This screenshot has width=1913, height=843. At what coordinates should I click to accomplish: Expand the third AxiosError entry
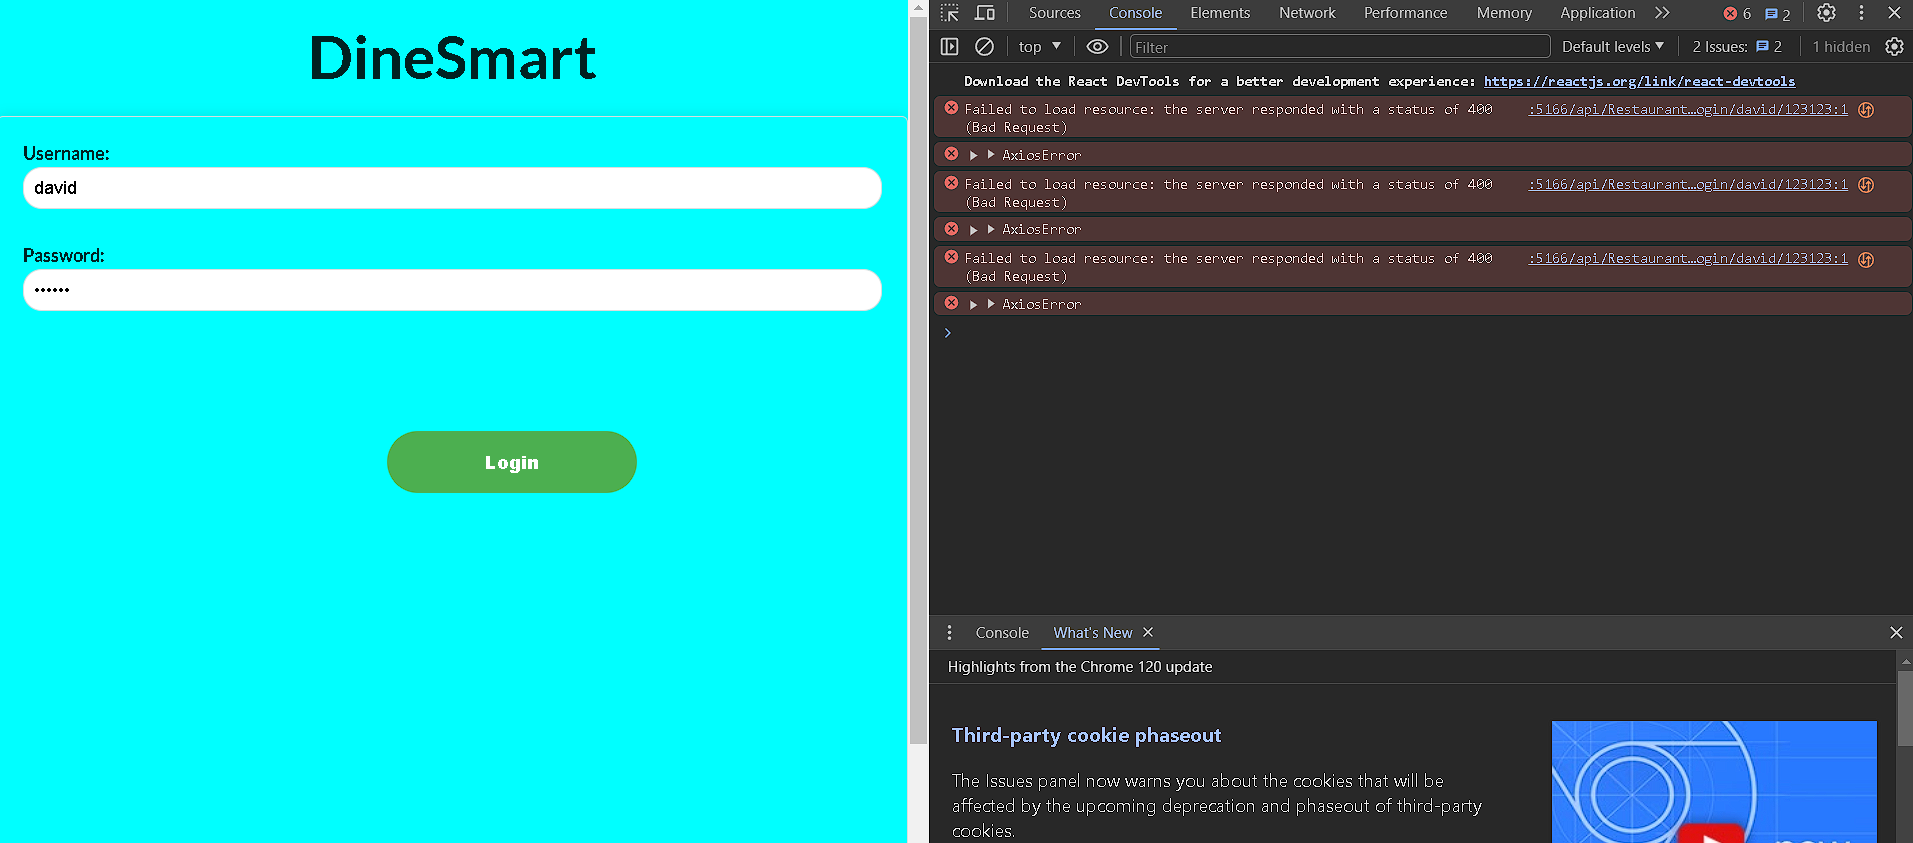tap(973, 304)
